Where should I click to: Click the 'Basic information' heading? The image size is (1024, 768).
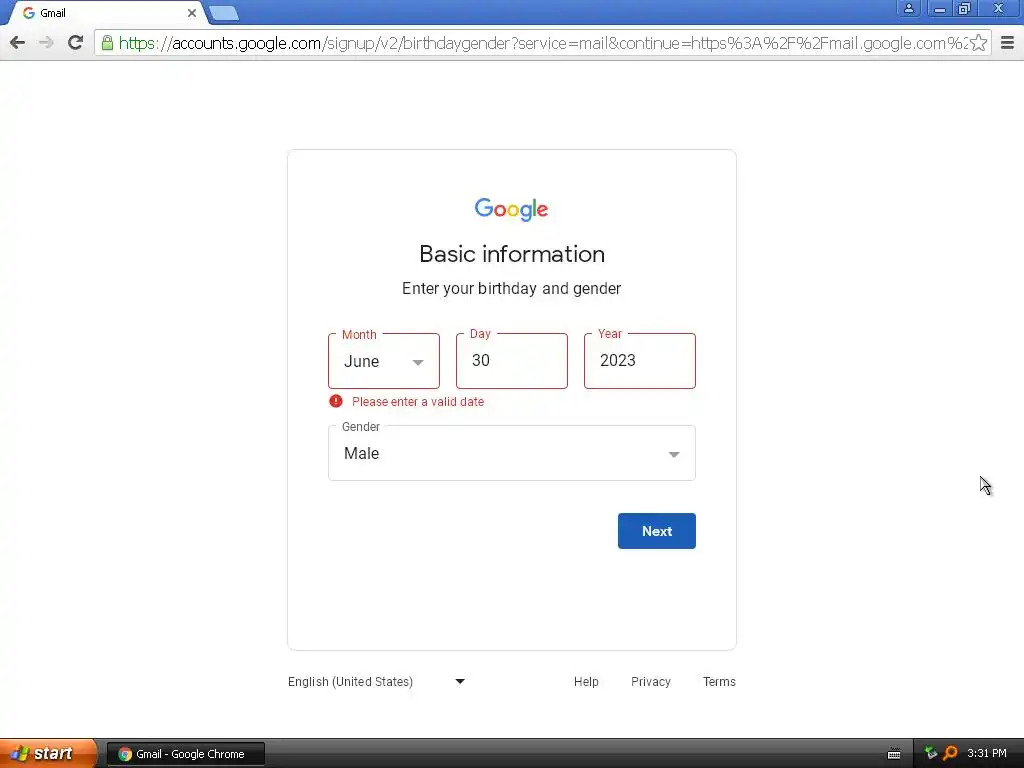click(512, 254)
